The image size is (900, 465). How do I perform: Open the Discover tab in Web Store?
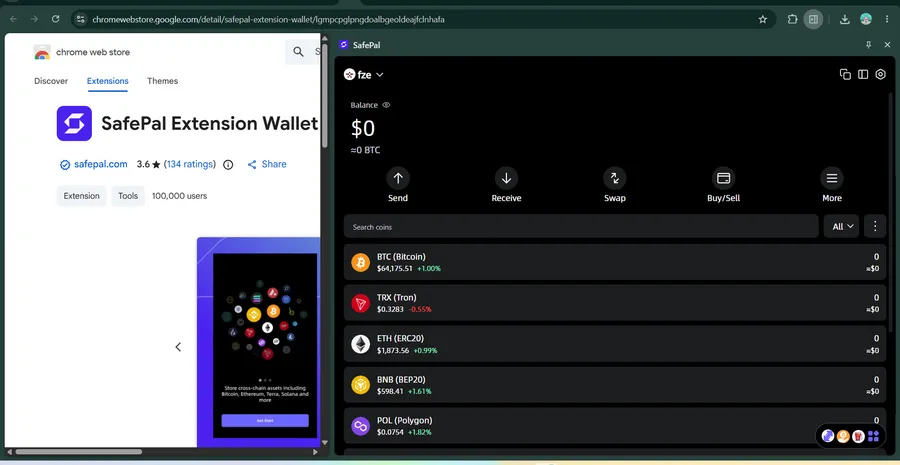pyautogui.click(x=51, y=81)
